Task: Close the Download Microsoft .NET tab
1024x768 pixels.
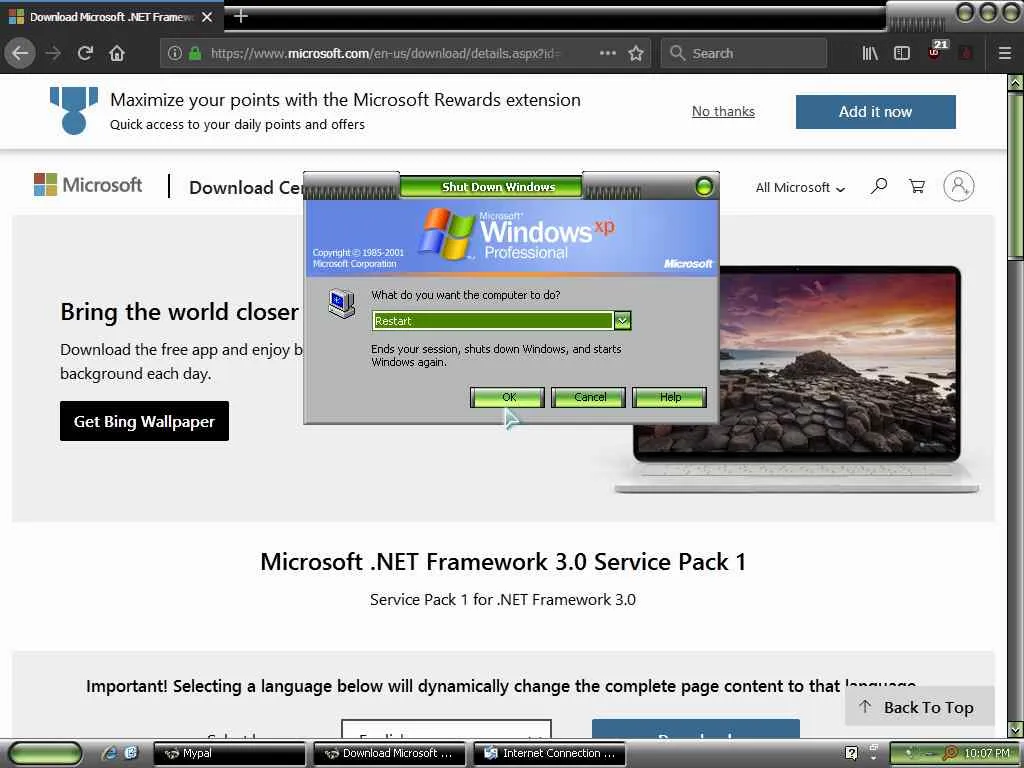Action: point(207,17)
